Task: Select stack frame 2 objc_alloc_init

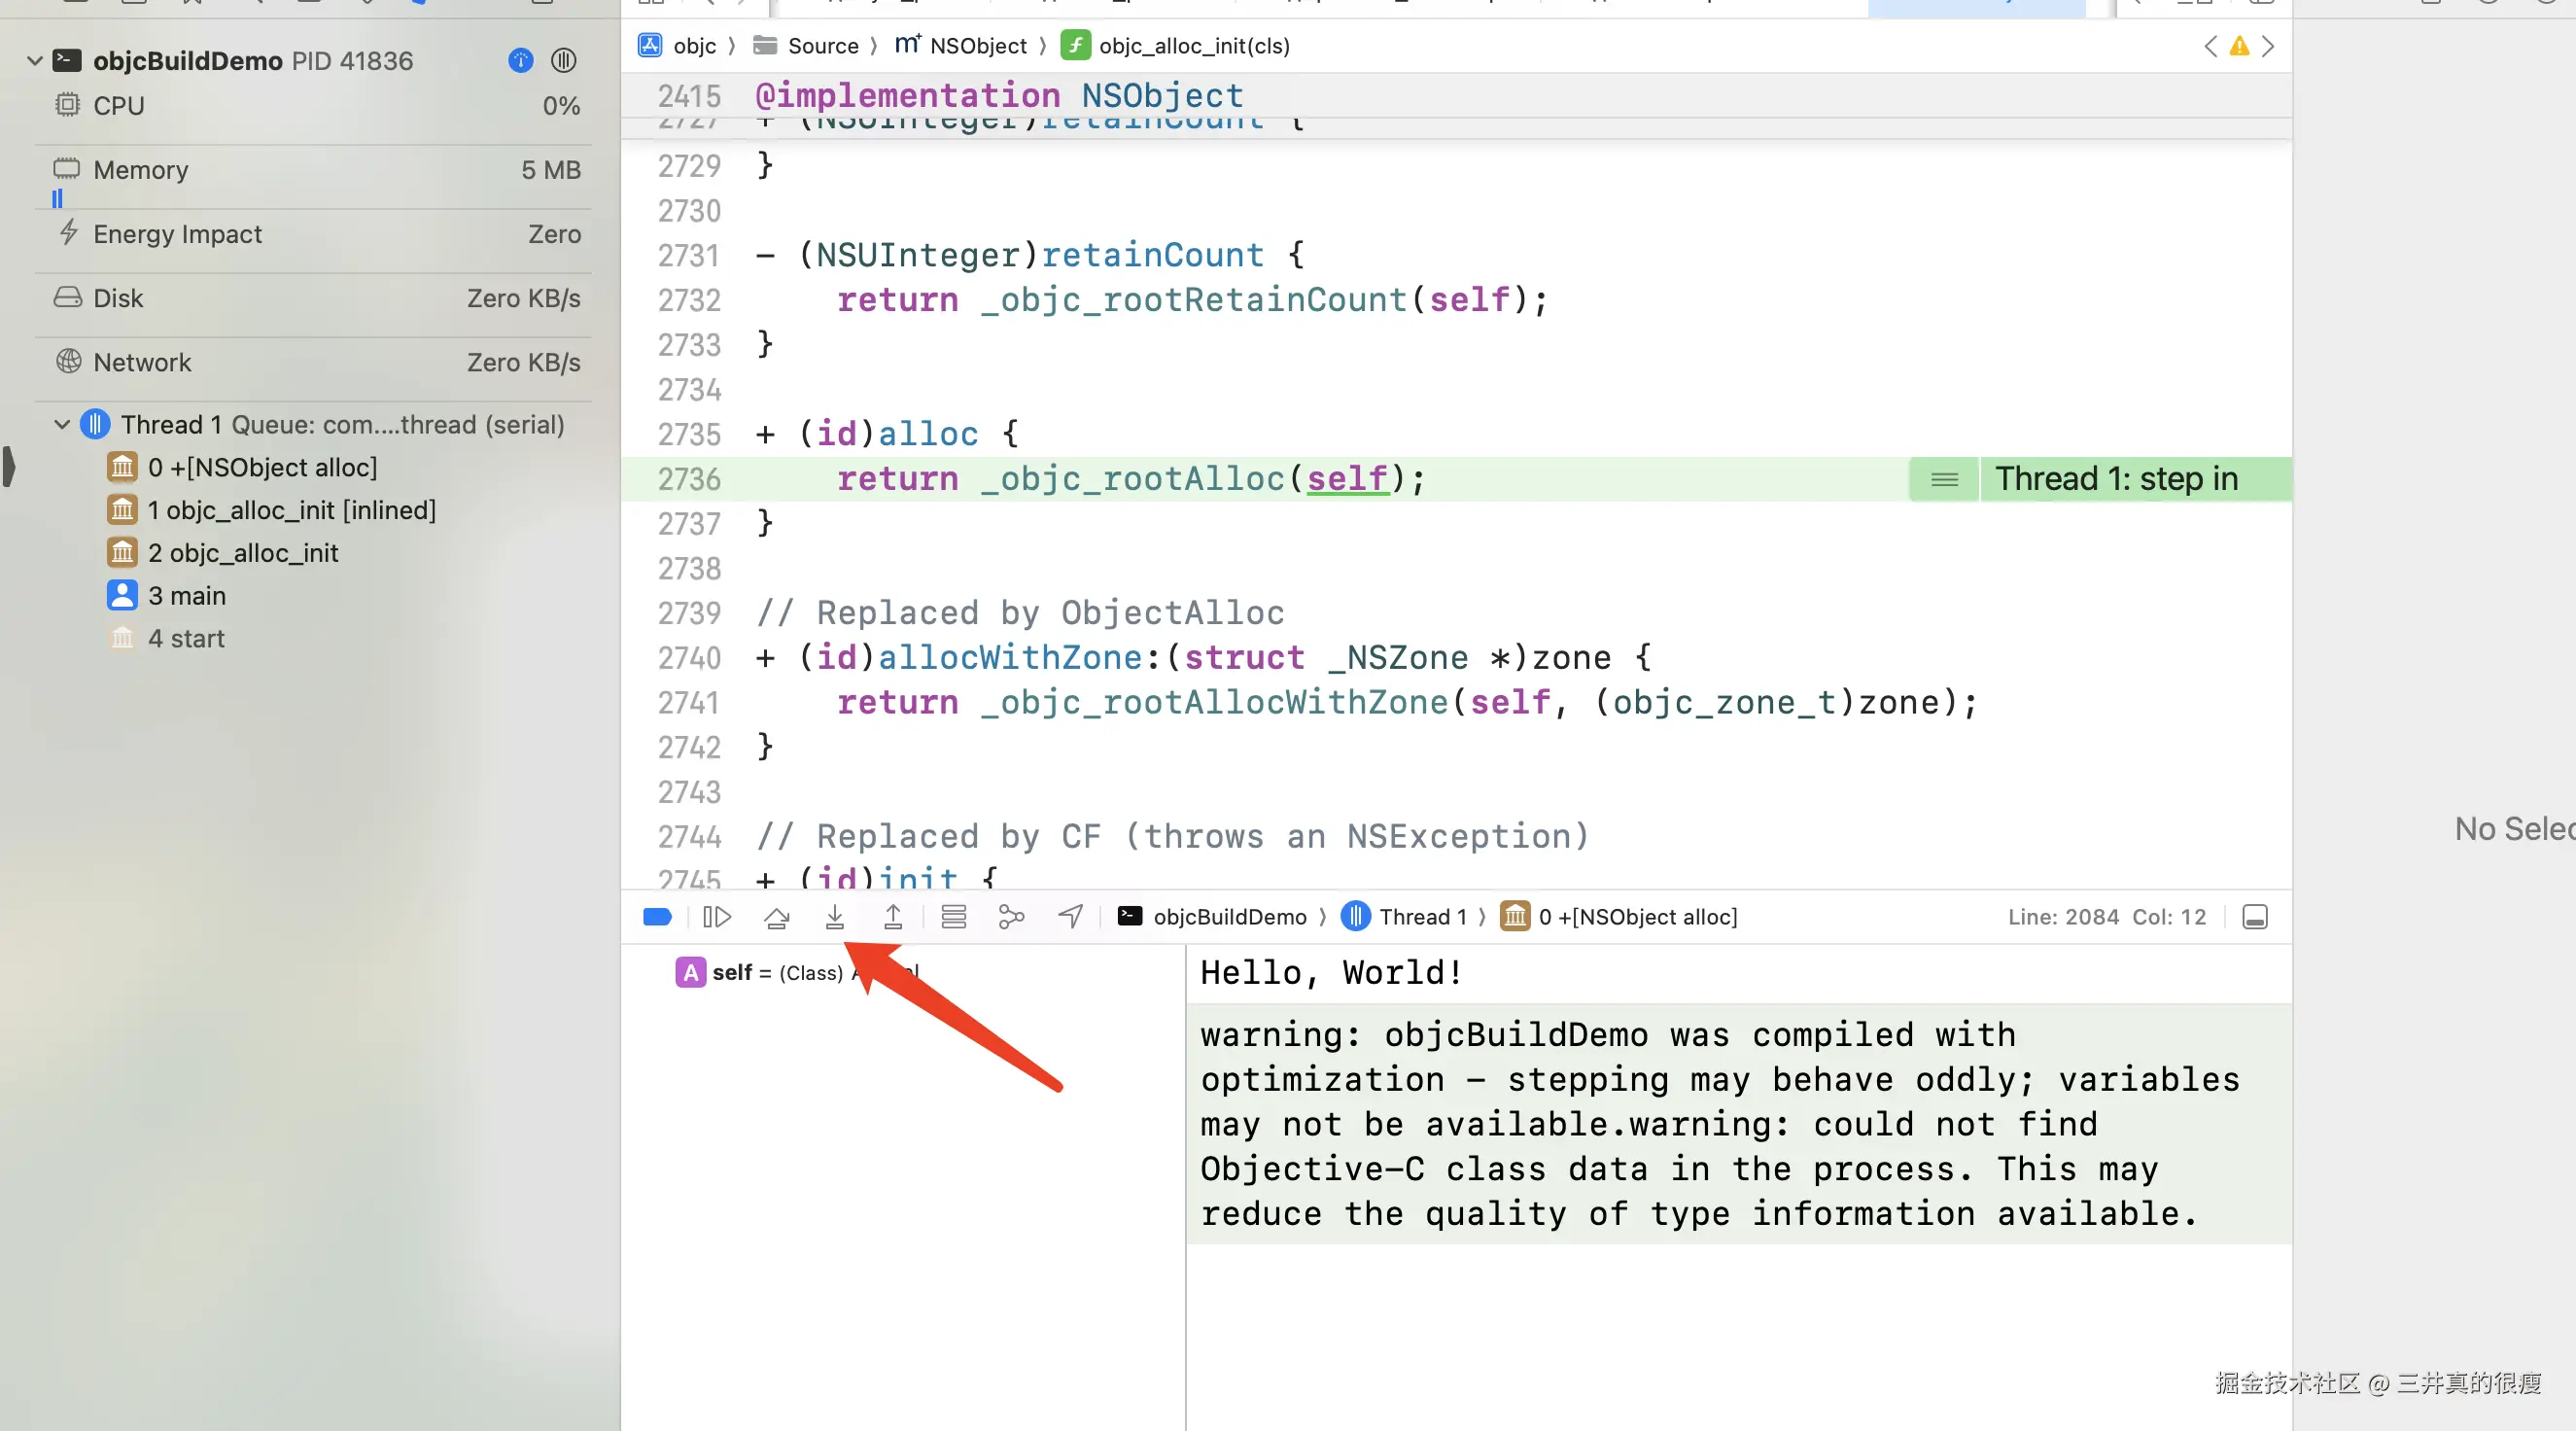Action: [243, 553]
